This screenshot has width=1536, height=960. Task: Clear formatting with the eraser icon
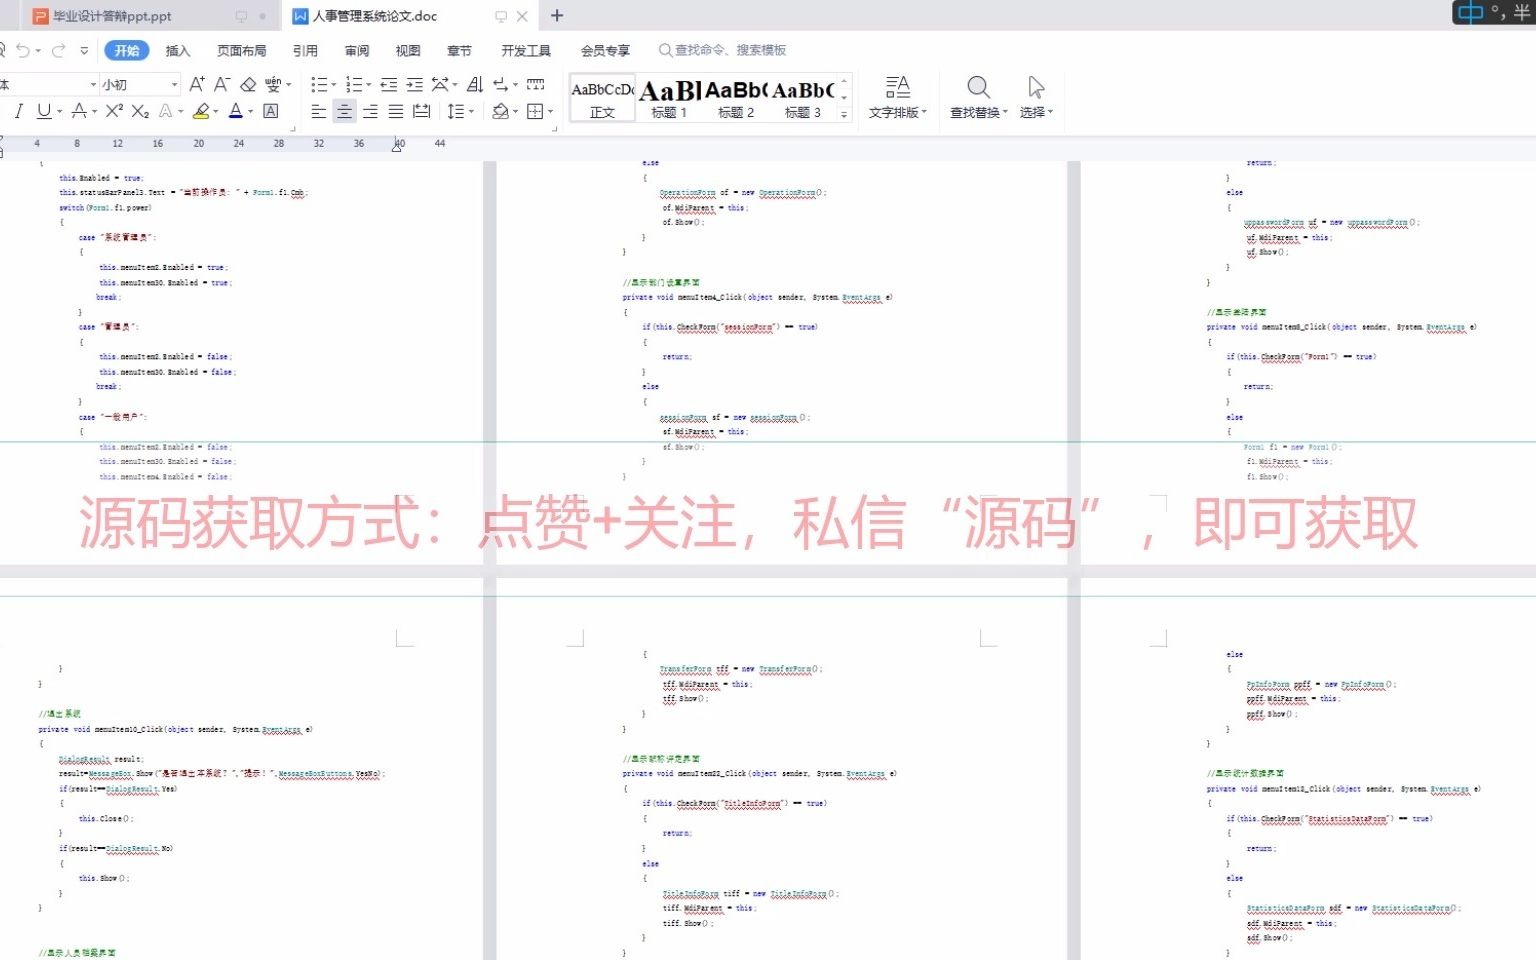(x=248, y=84)
